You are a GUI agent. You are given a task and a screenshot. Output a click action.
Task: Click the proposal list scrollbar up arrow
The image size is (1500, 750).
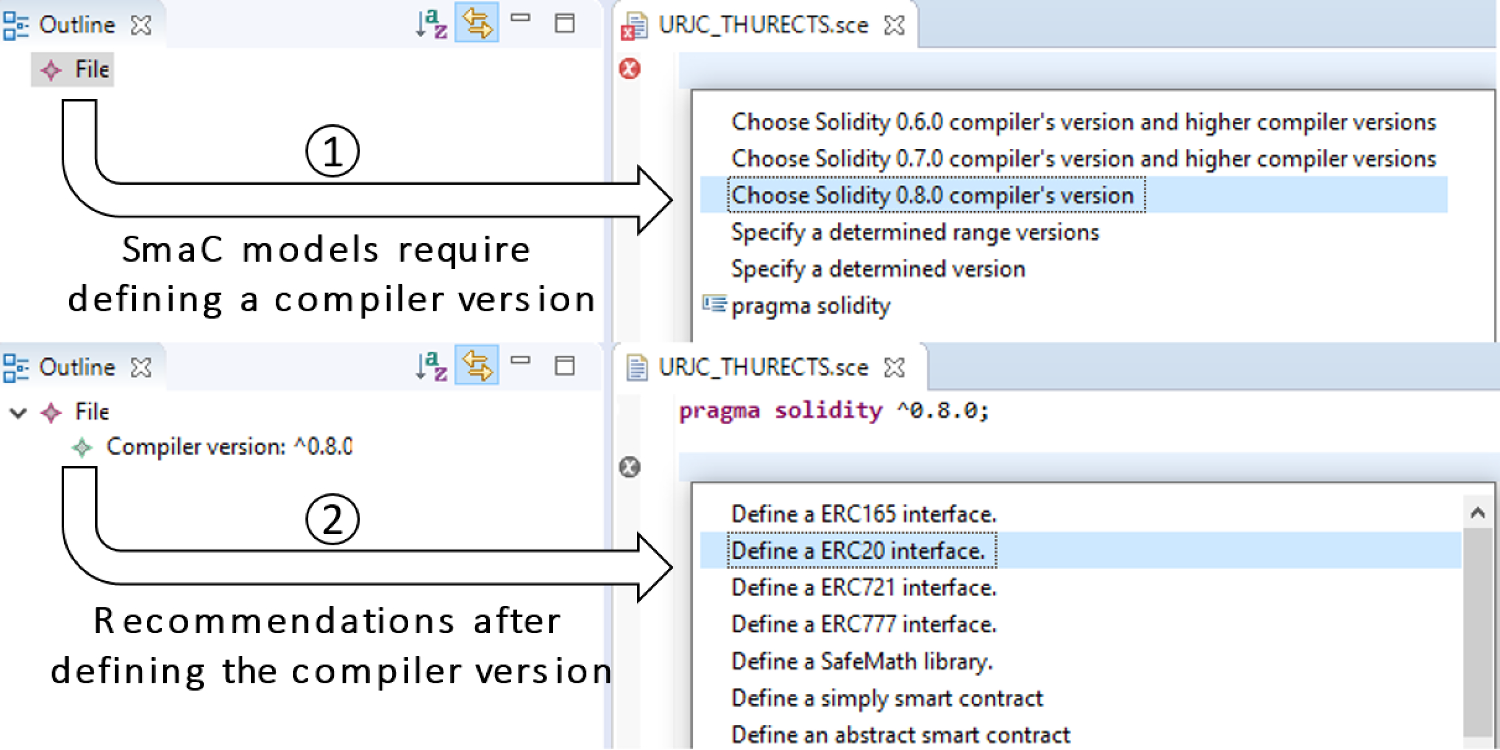[x=1477, y=512]
